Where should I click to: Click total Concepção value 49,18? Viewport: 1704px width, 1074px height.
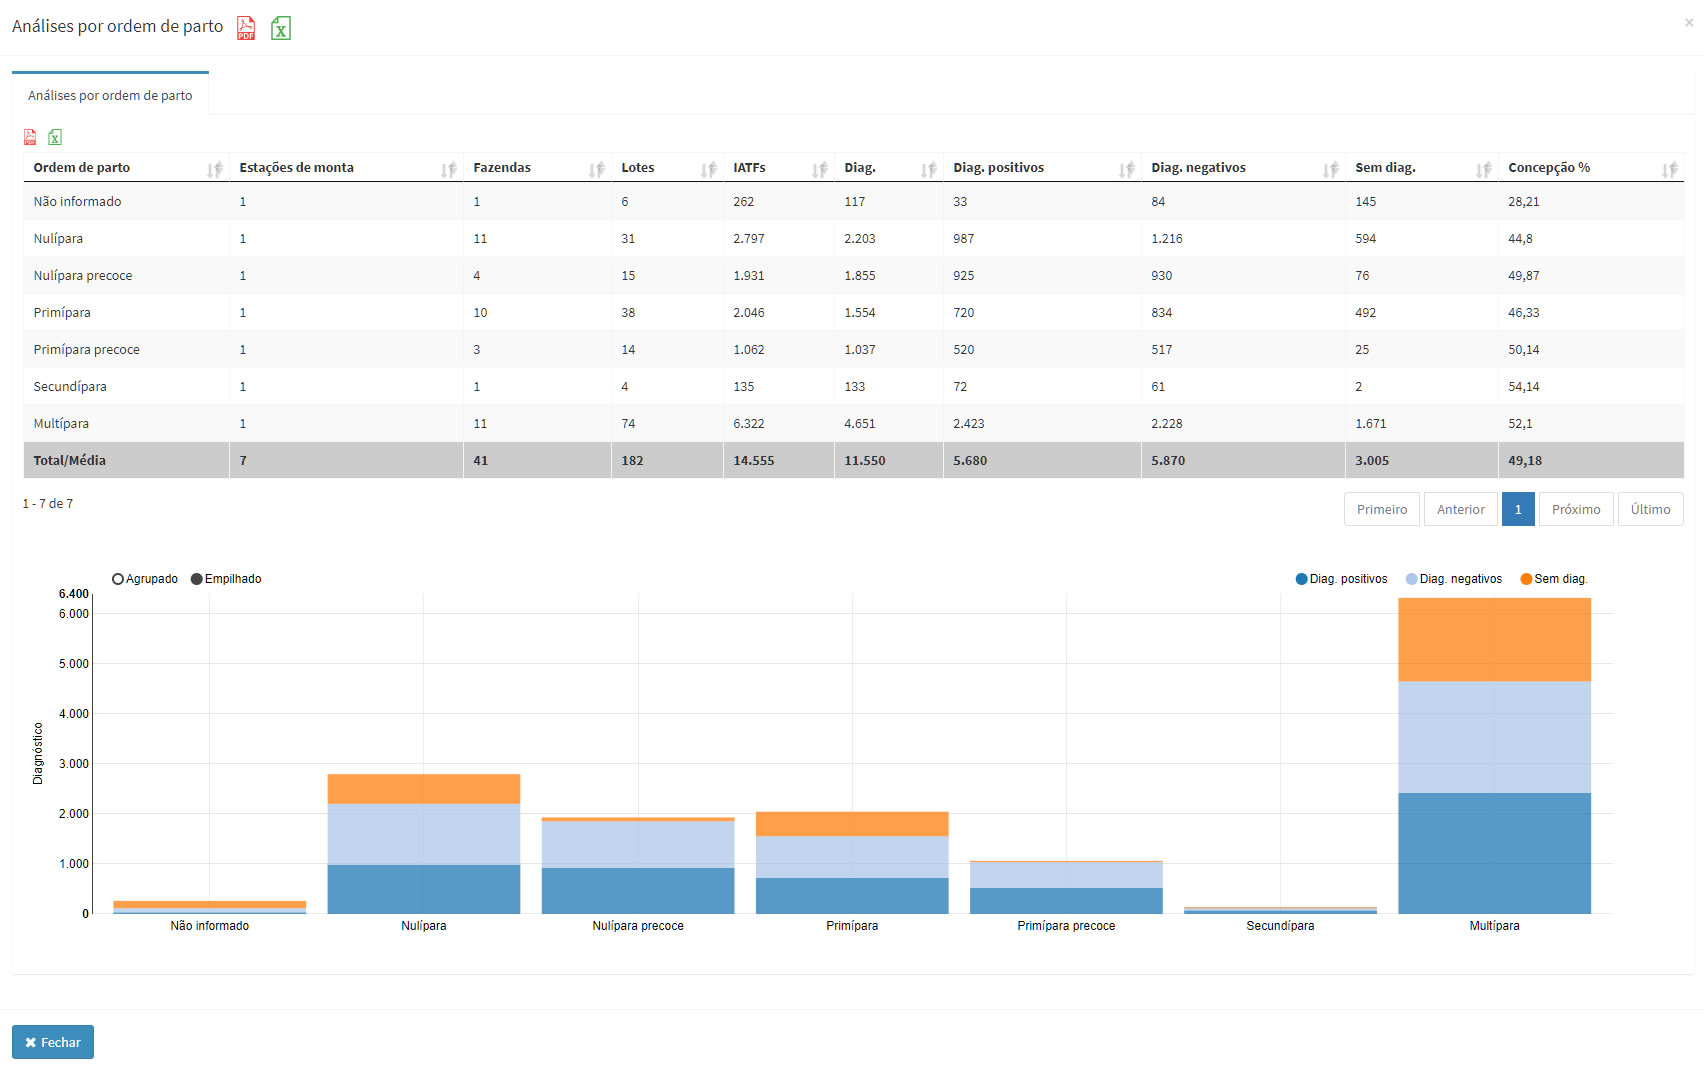1525,460
